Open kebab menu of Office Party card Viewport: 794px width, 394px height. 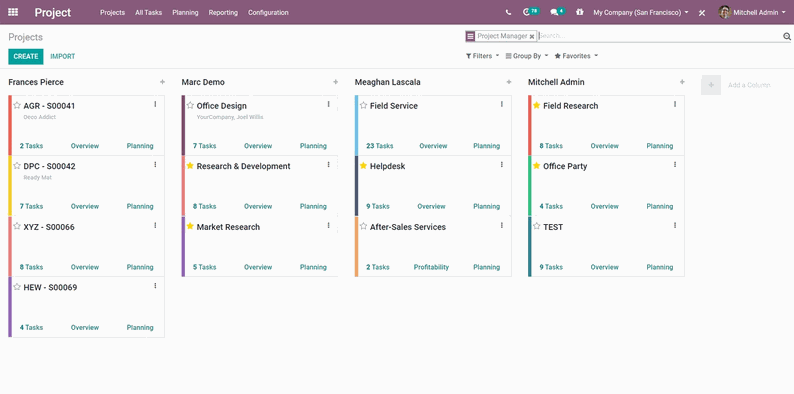click(x=675, y=165)
